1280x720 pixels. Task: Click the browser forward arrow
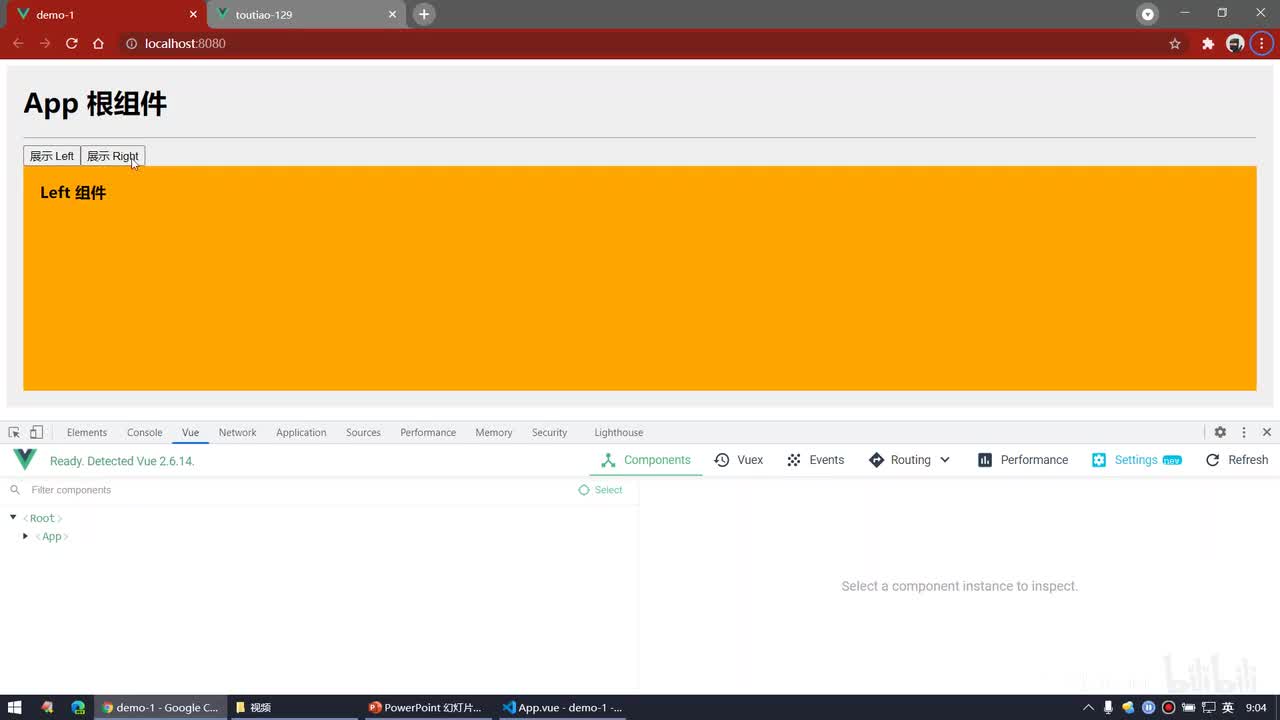tap(45, 43)
